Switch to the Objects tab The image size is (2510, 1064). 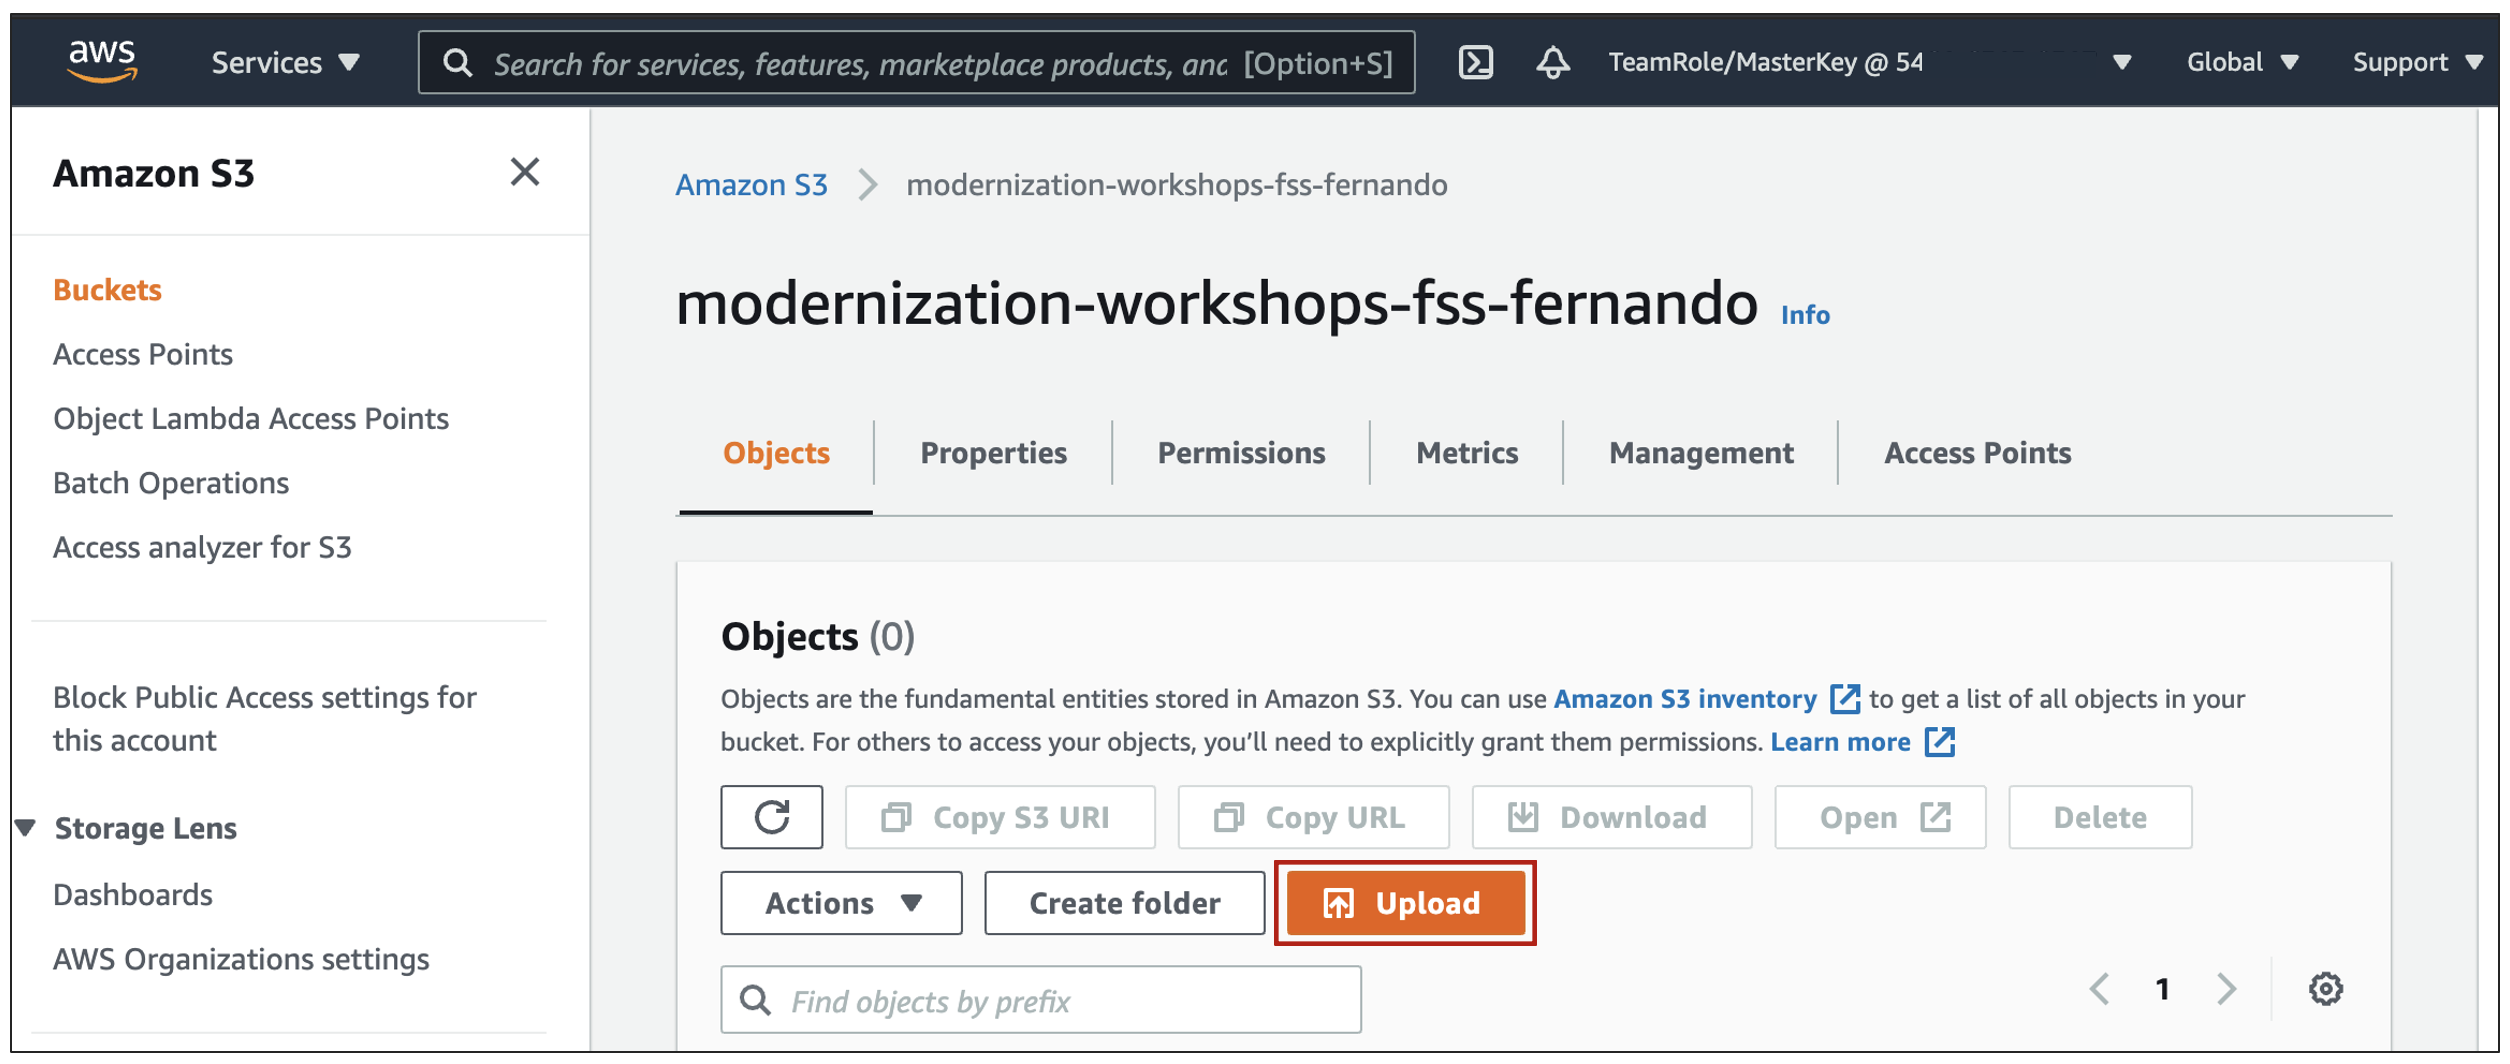click(776, 453)
